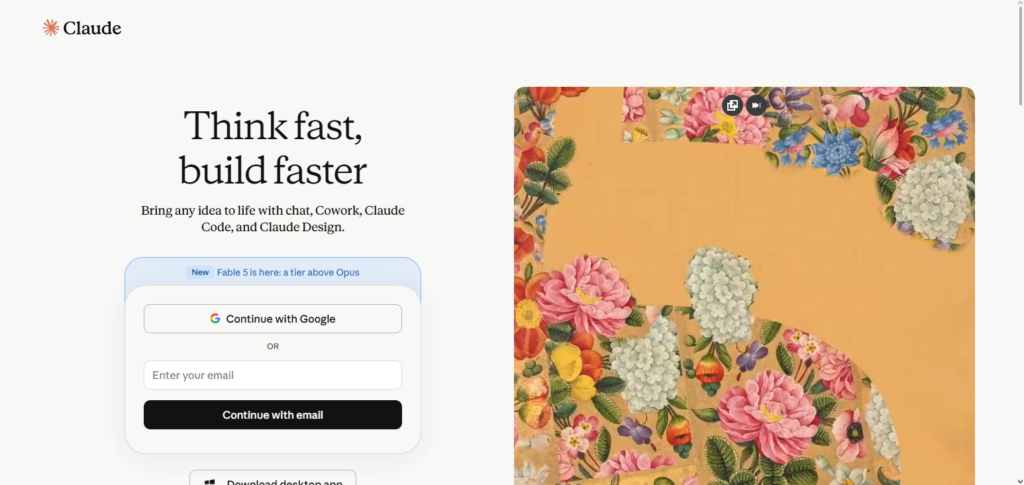Click the Claude wordmark text in header

[x=92, y=28]
